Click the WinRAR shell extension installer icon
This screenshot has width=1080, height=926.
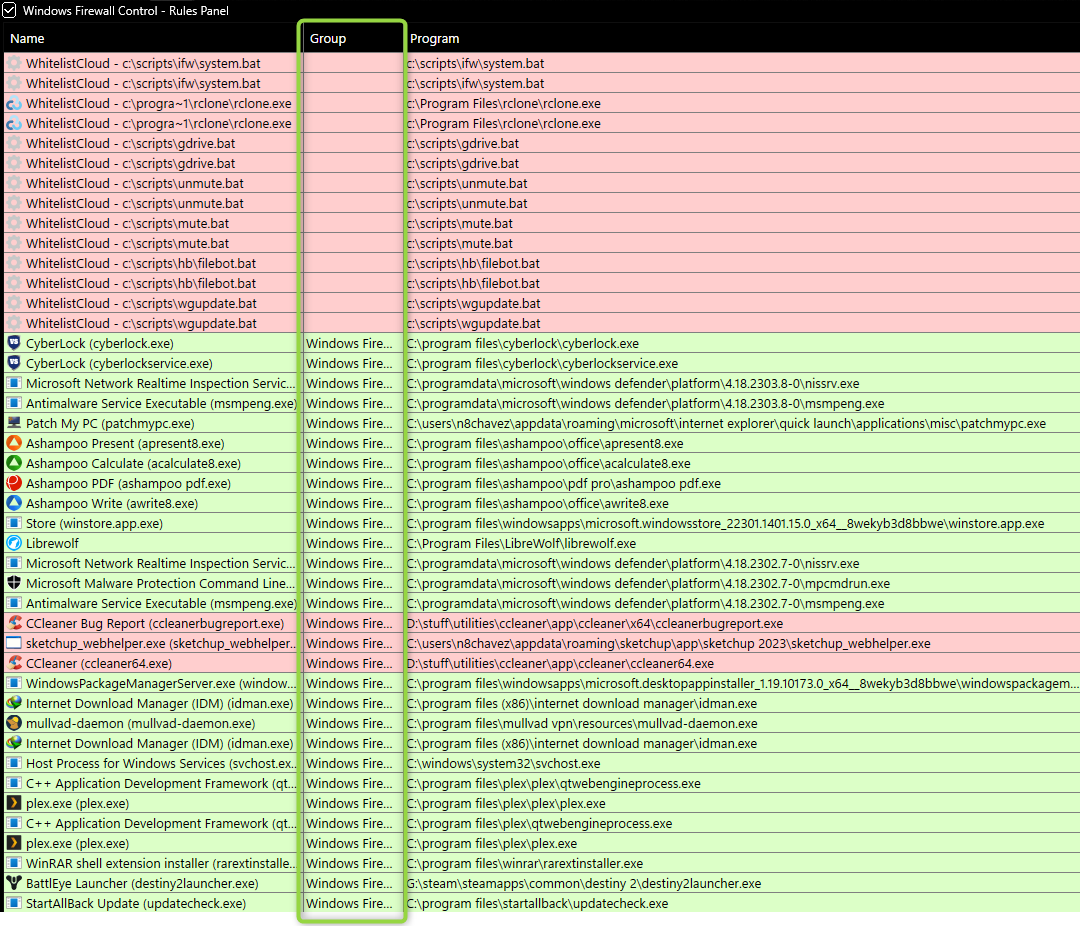click(14, 863)
